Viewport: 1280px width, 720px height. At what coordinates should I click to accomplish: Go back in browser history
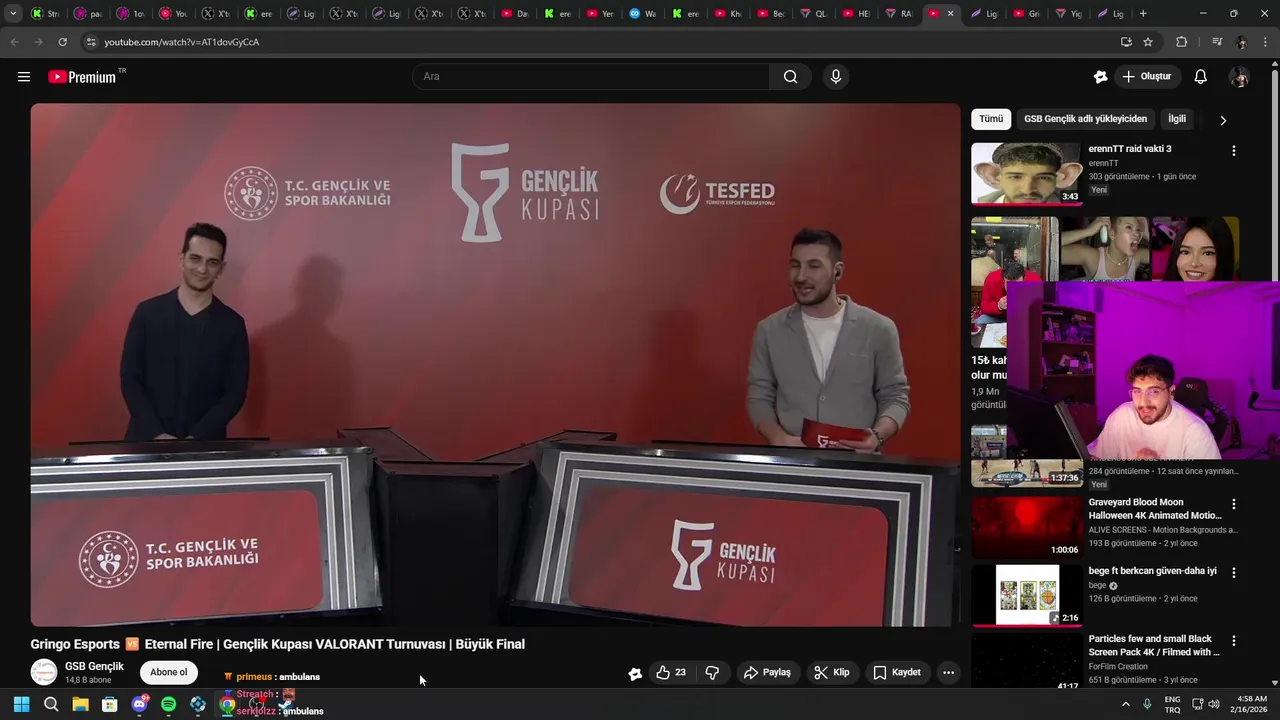[14, 42]
